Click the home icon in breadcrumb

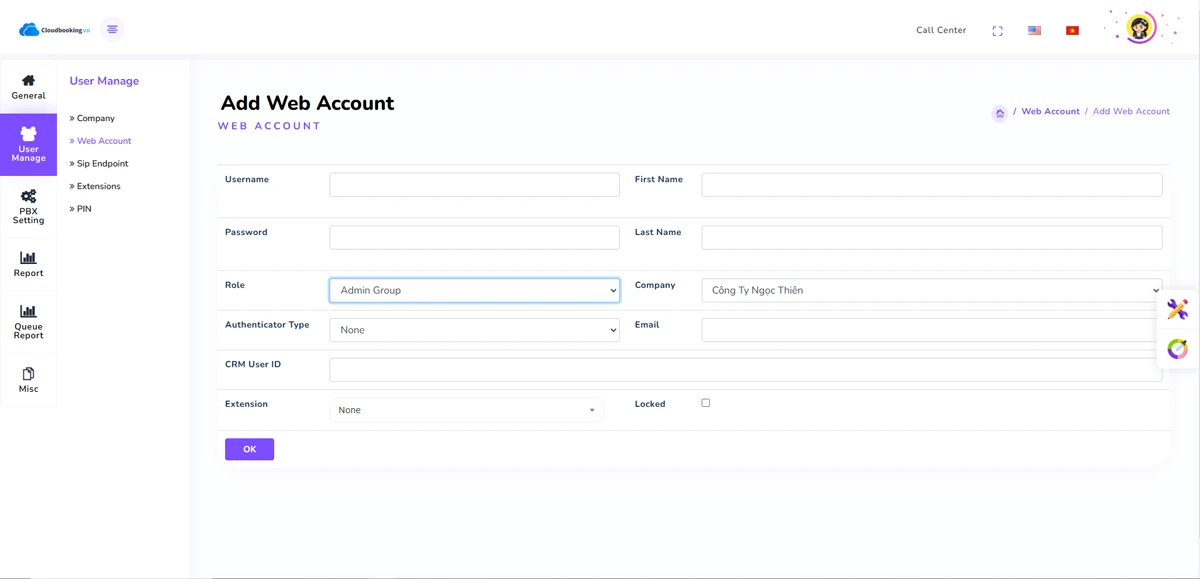999,113
